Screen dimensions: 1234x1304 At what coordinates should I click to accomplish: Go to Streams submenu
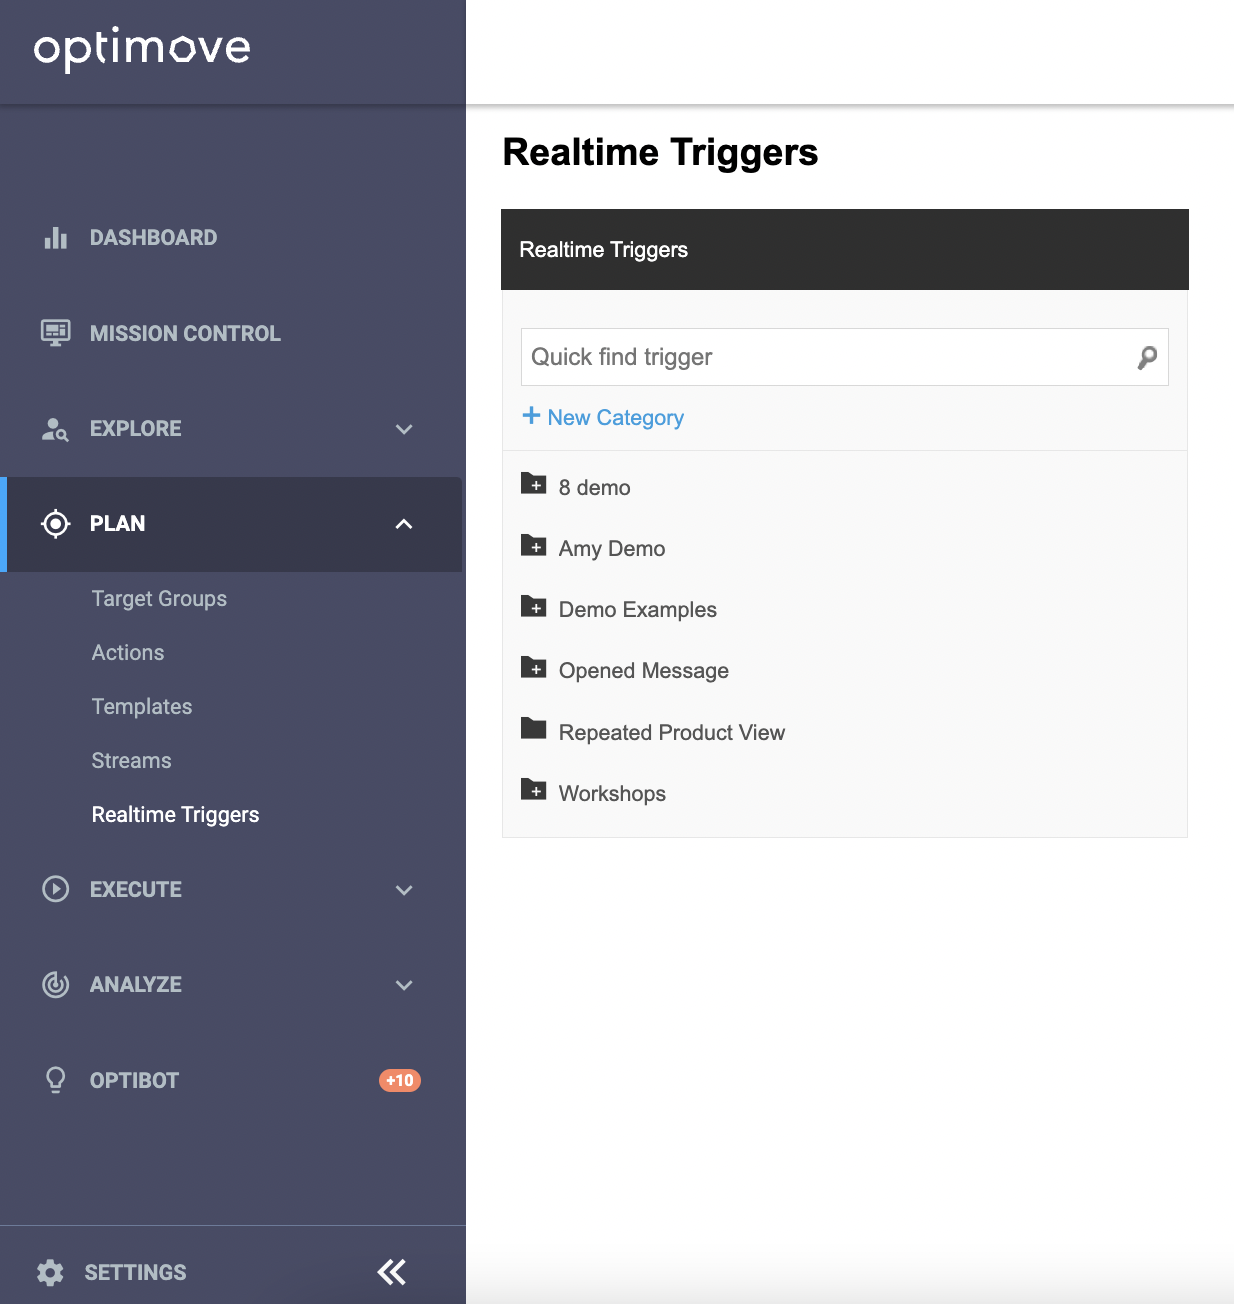tap(131, 760)
